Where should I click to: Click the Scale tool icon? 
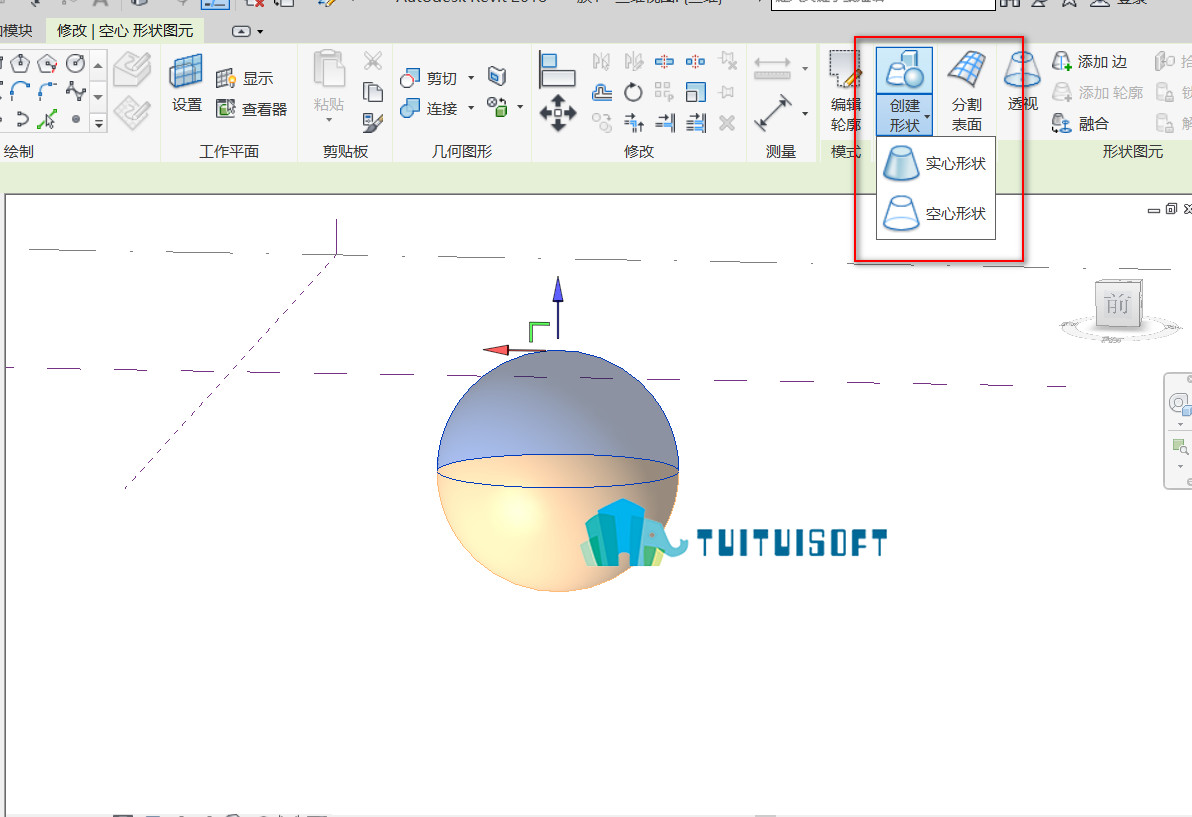pyautogui.click(x=696, y=92)
